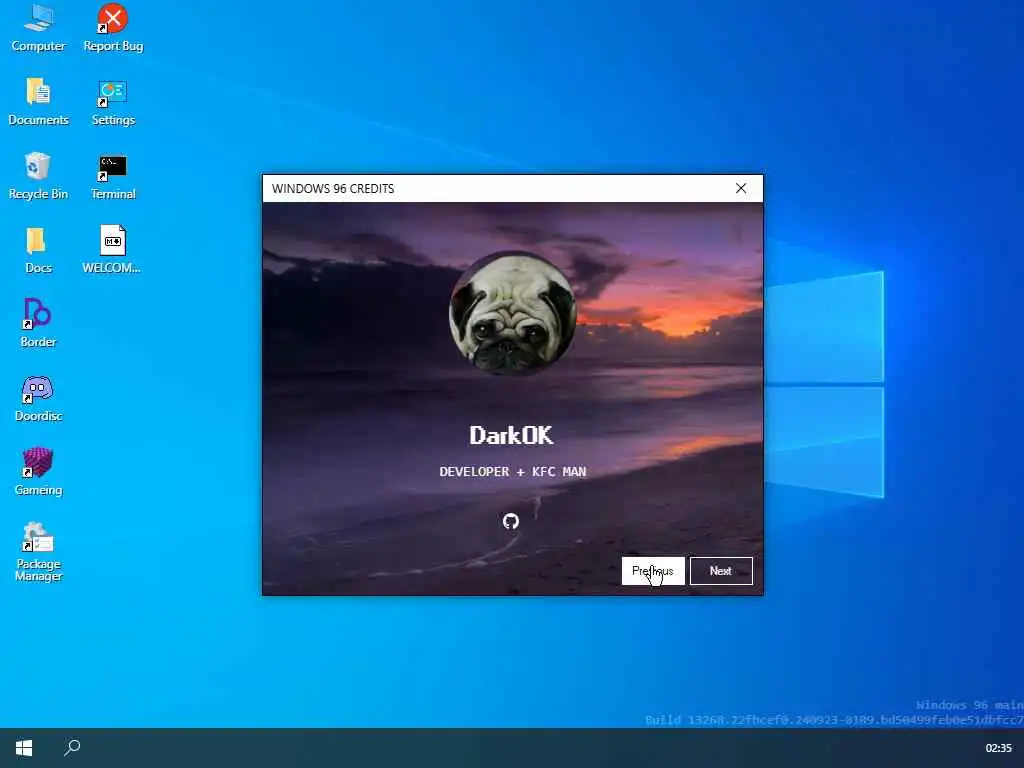Click the DarkOK name heading
The height and width of the screenshot is (768, 1024).
pyautogui.click(x=511, y=436)
